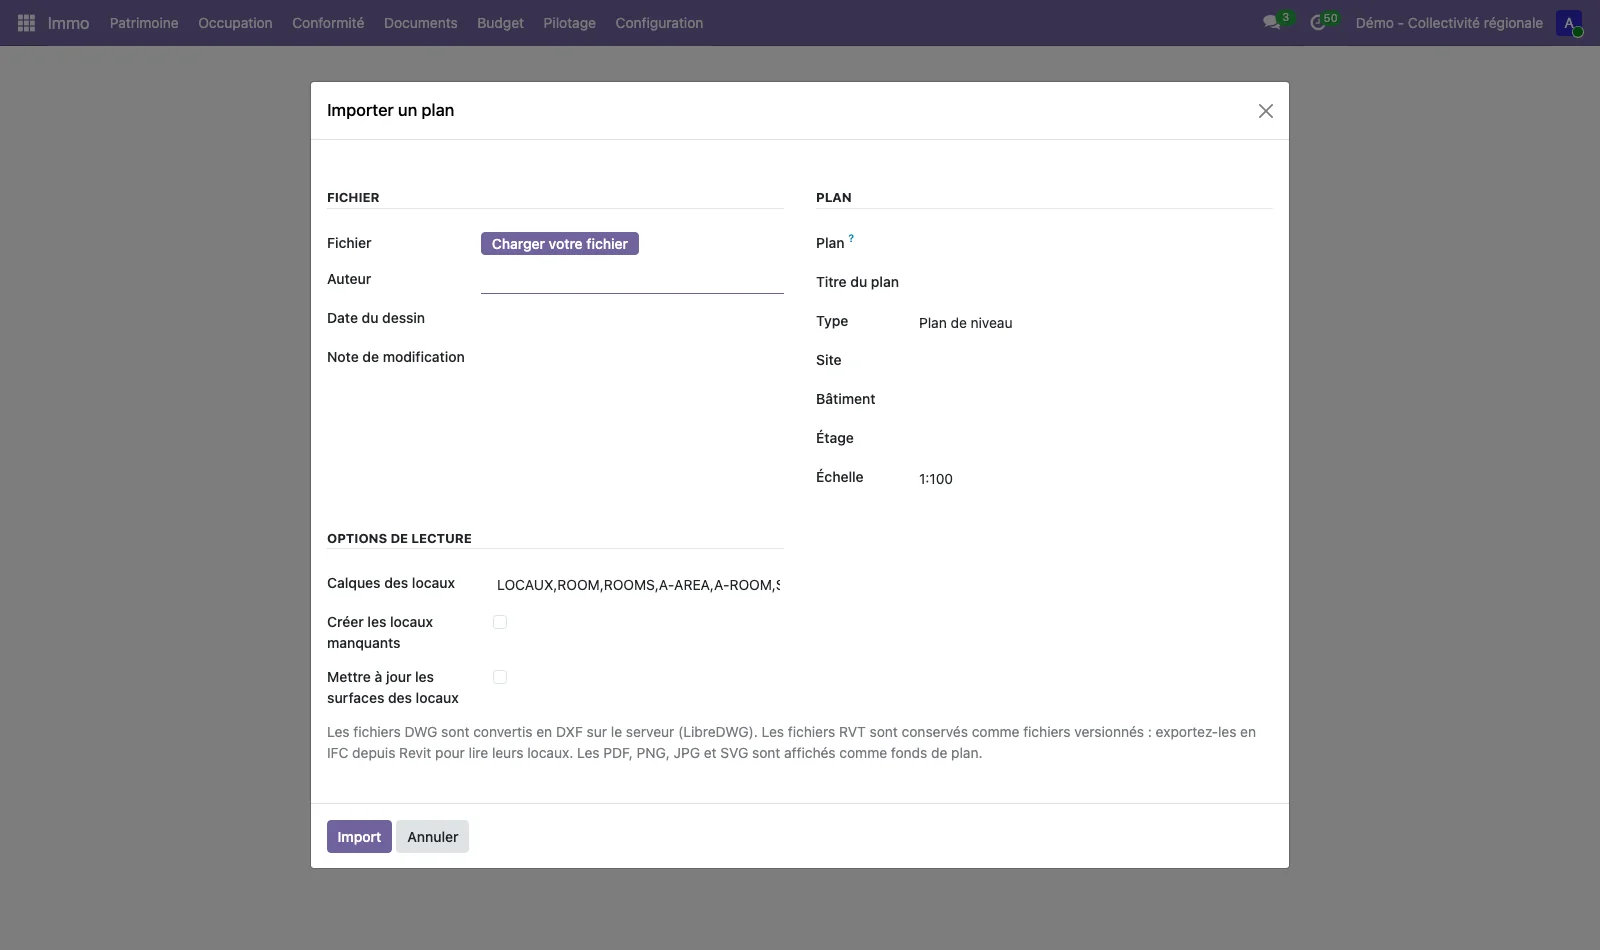Focus the Auteur input field
Image resolution: width=1600 pixels, height=950 pixels.
tap(632, 281)
